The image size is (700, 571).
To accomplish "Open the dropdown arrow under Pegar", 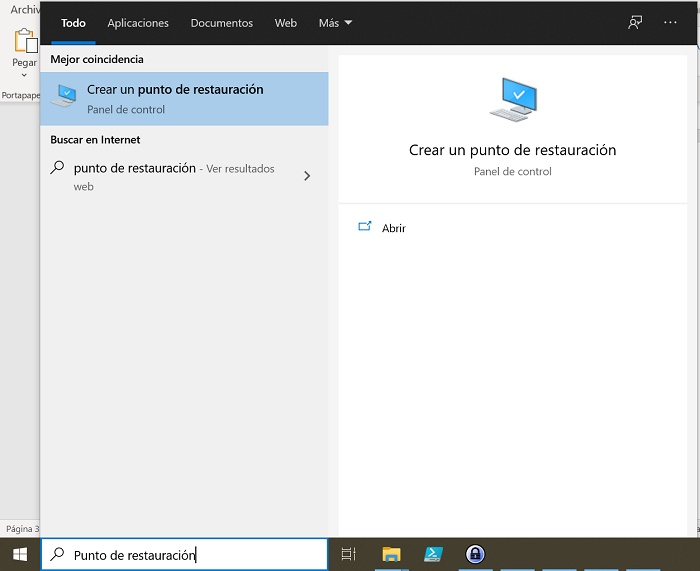I will click(x=24, y=76).
